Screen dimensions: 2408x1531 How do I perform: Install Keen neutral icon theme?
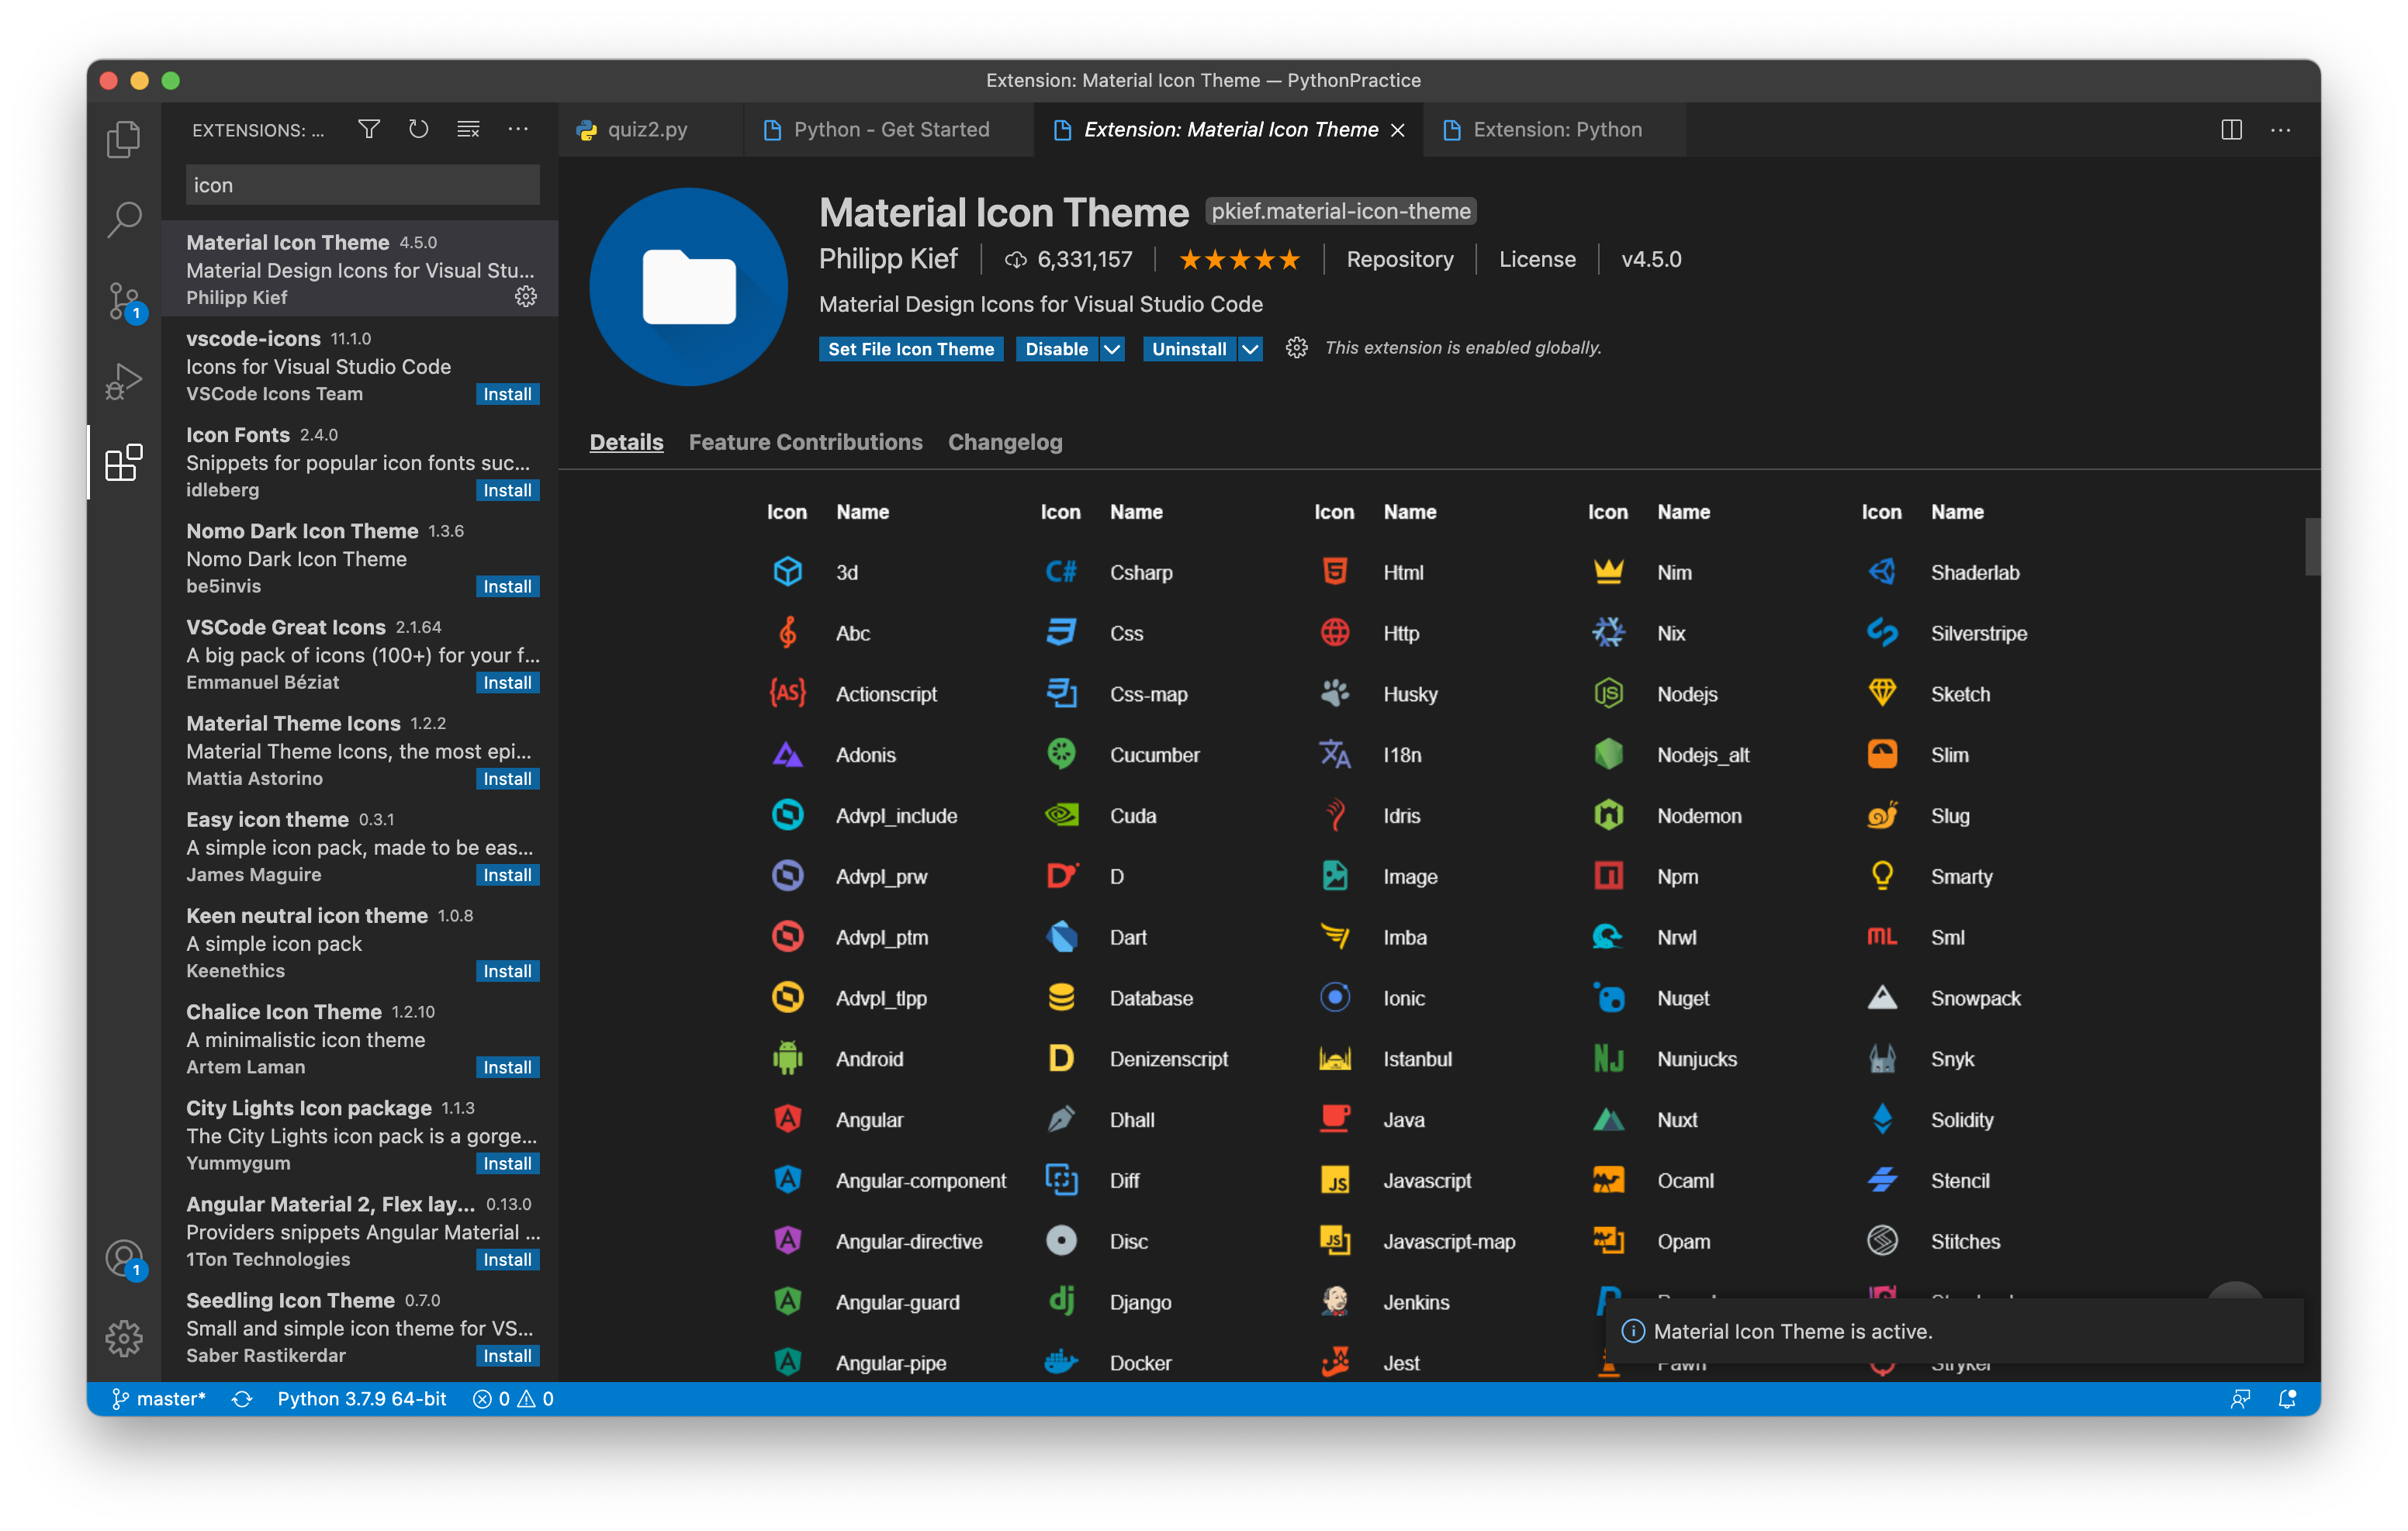507,971
